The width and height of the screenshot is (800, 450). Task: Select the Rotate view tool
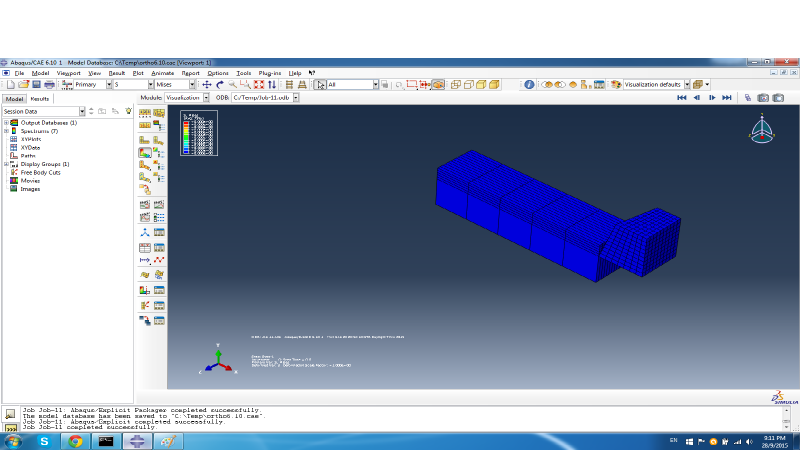220,85
